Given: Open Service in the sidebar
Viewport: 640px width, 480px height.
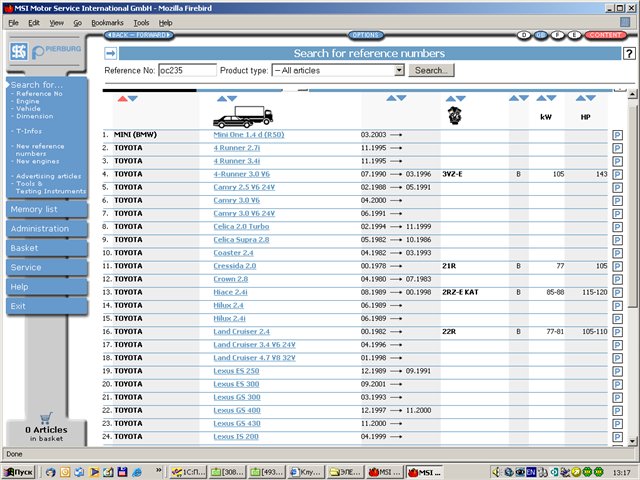Looking at the screenshot, I should coord(47,267).
